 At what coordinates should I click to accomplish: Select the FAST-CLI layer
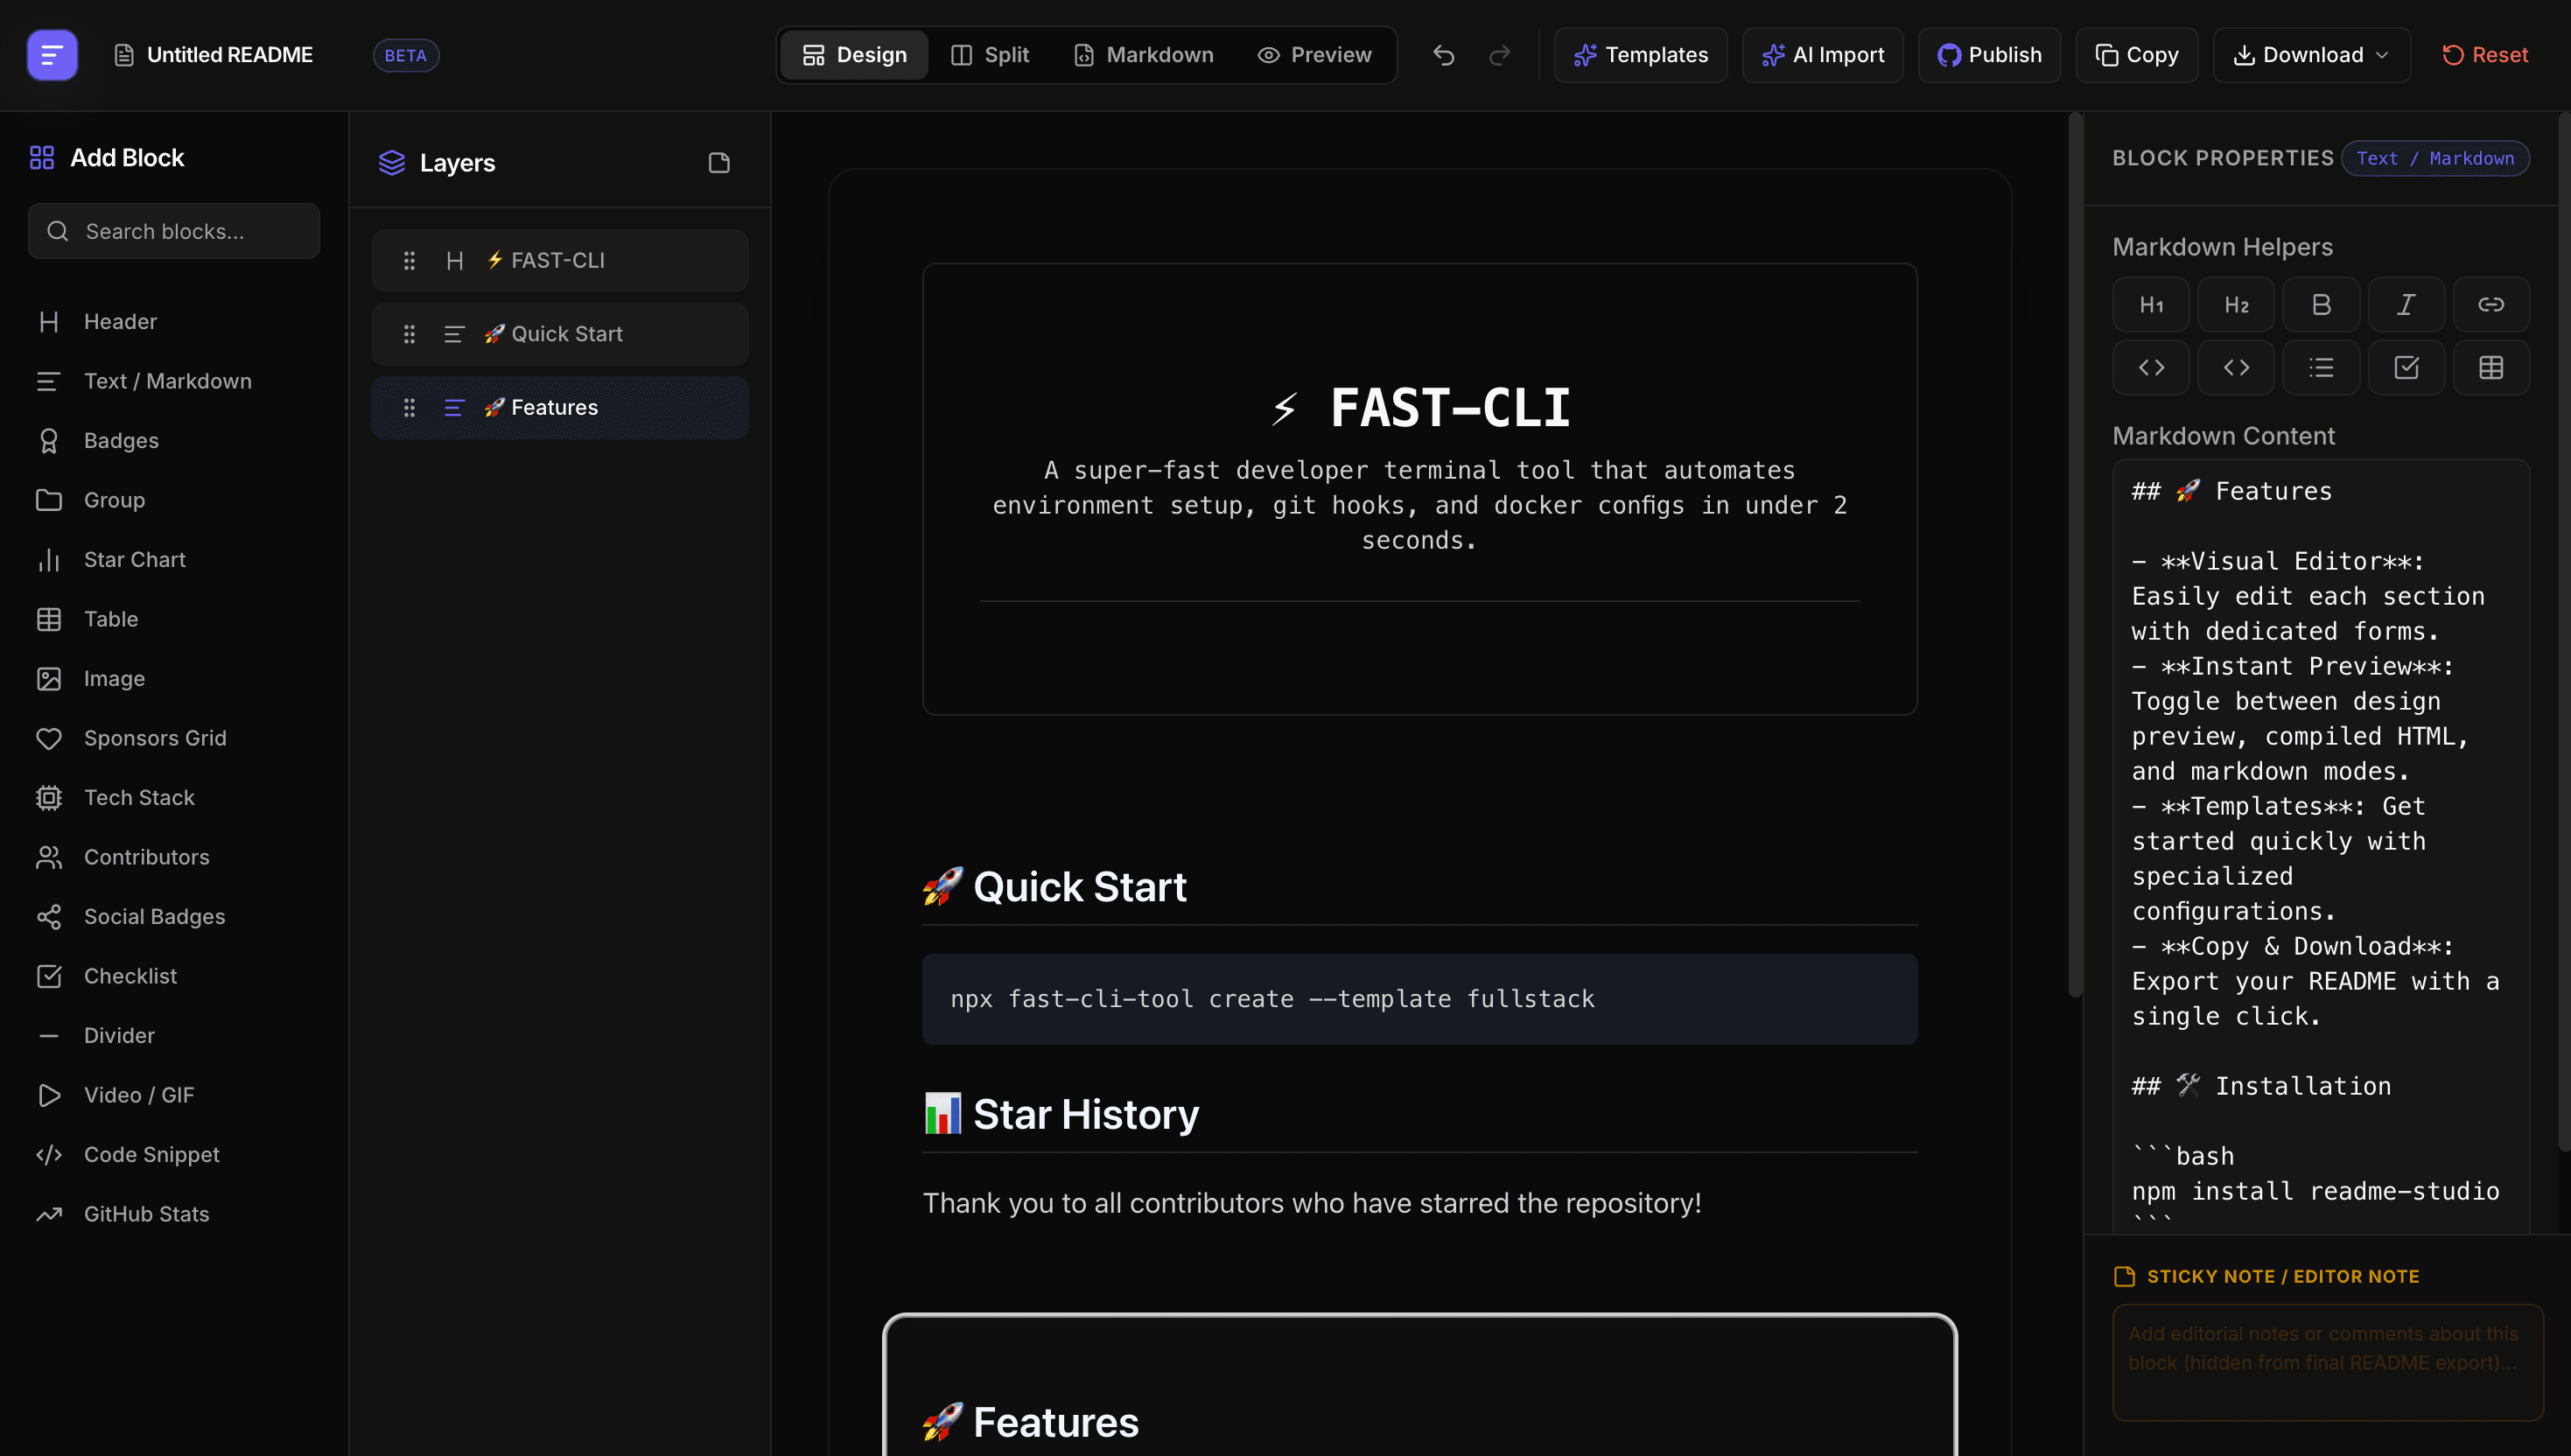click(x=560, y=261)
